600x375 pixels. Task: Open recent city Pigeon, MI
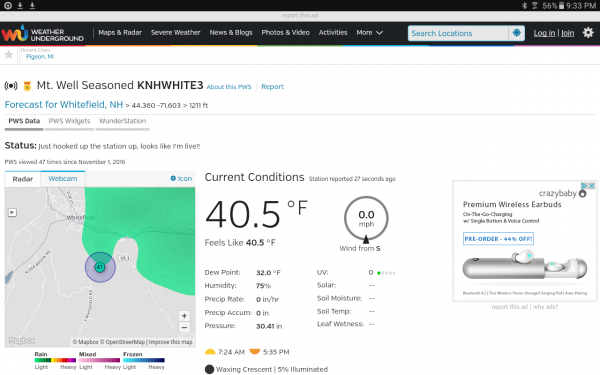[x=40, y=57]
